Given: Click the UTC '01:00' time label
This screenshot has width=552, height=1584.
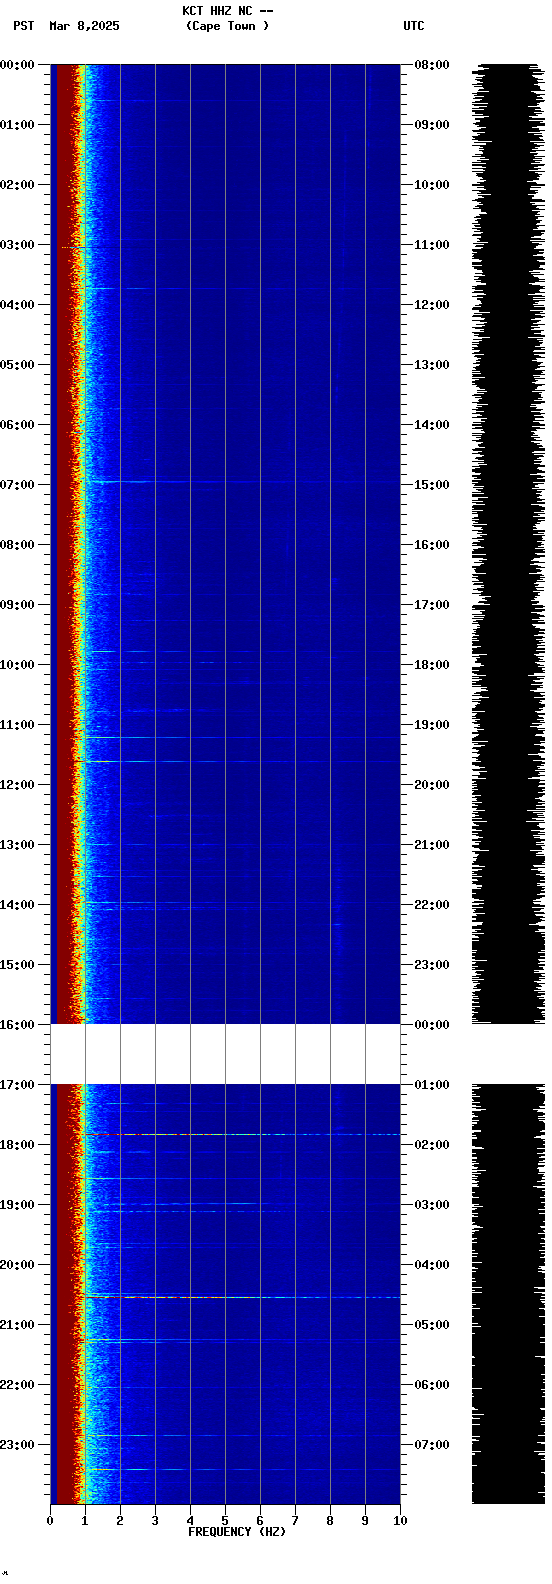Looking at the screenshot, I should pos(432,1085).
